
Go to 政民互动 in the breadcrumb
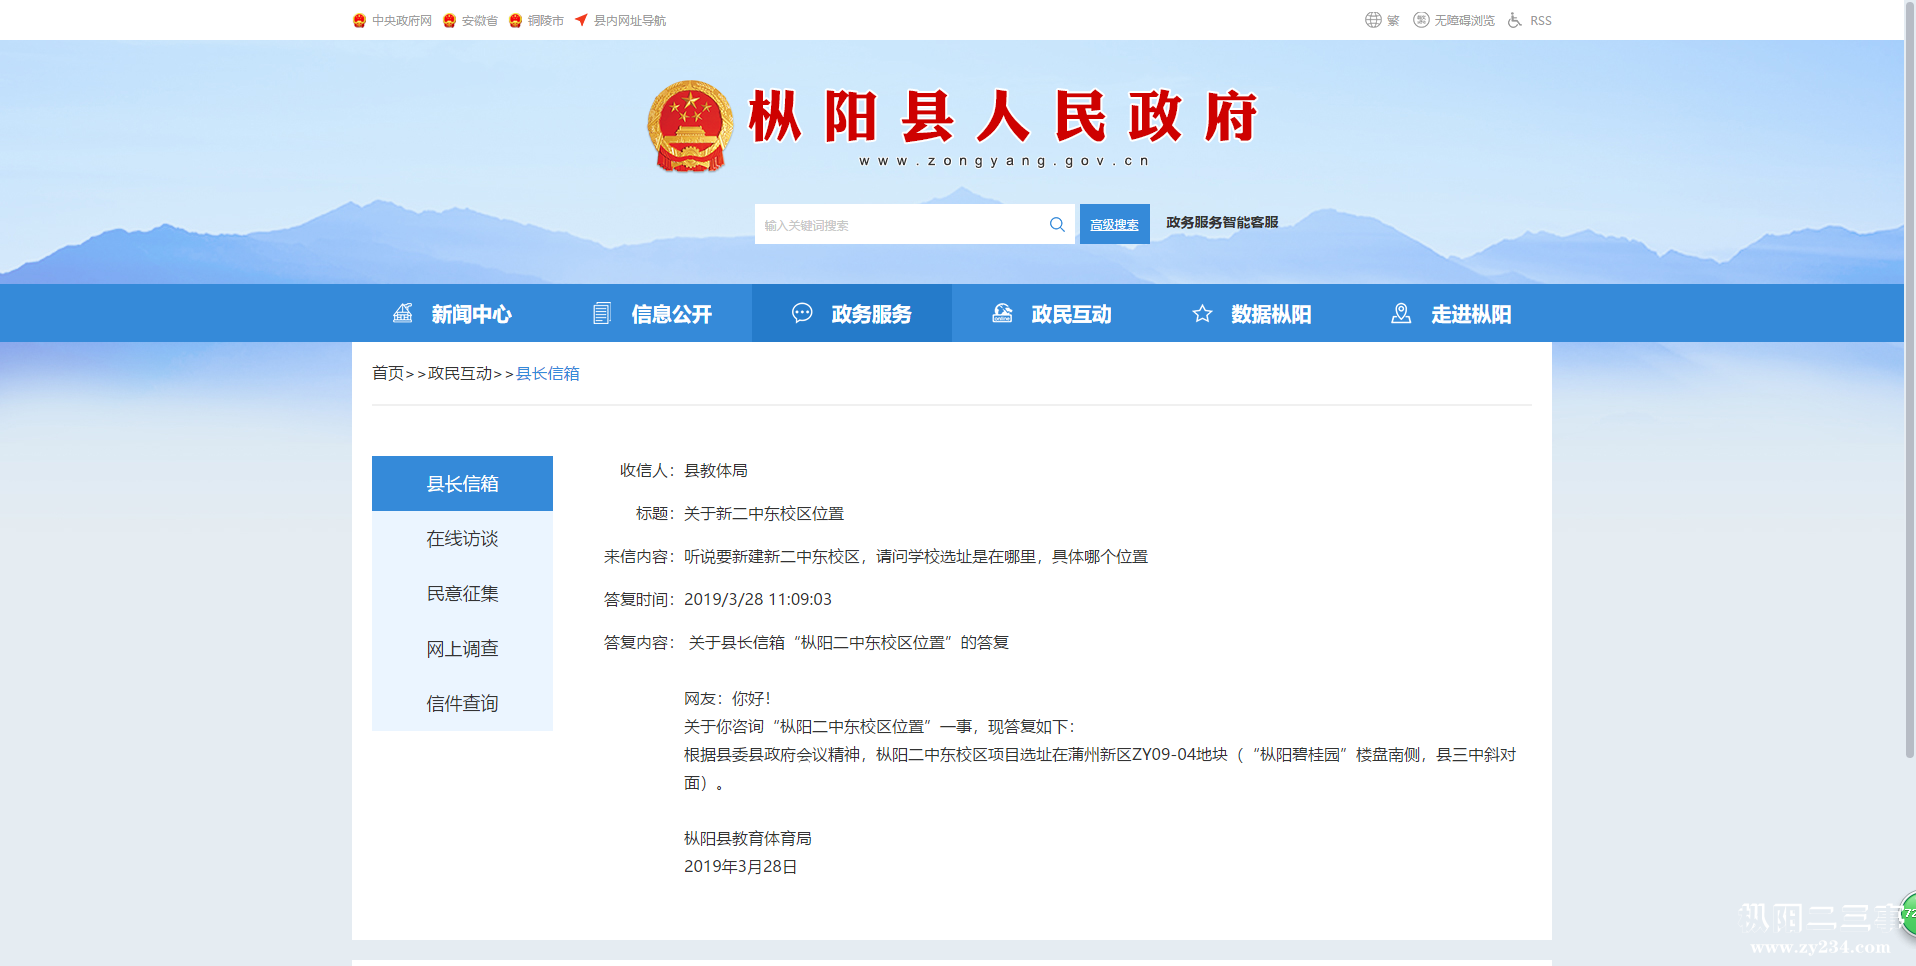(460, 373)
